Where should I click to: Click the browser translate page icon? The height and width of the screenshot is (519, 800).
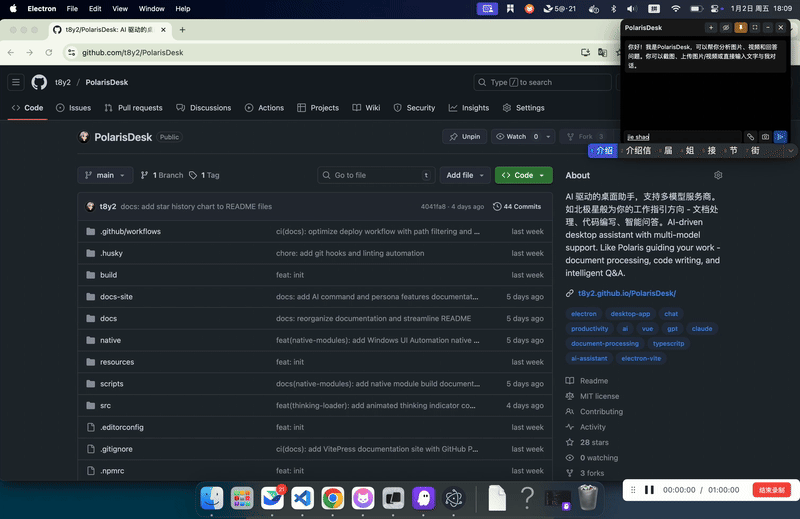pyautogui.click(x=602, y=53)
